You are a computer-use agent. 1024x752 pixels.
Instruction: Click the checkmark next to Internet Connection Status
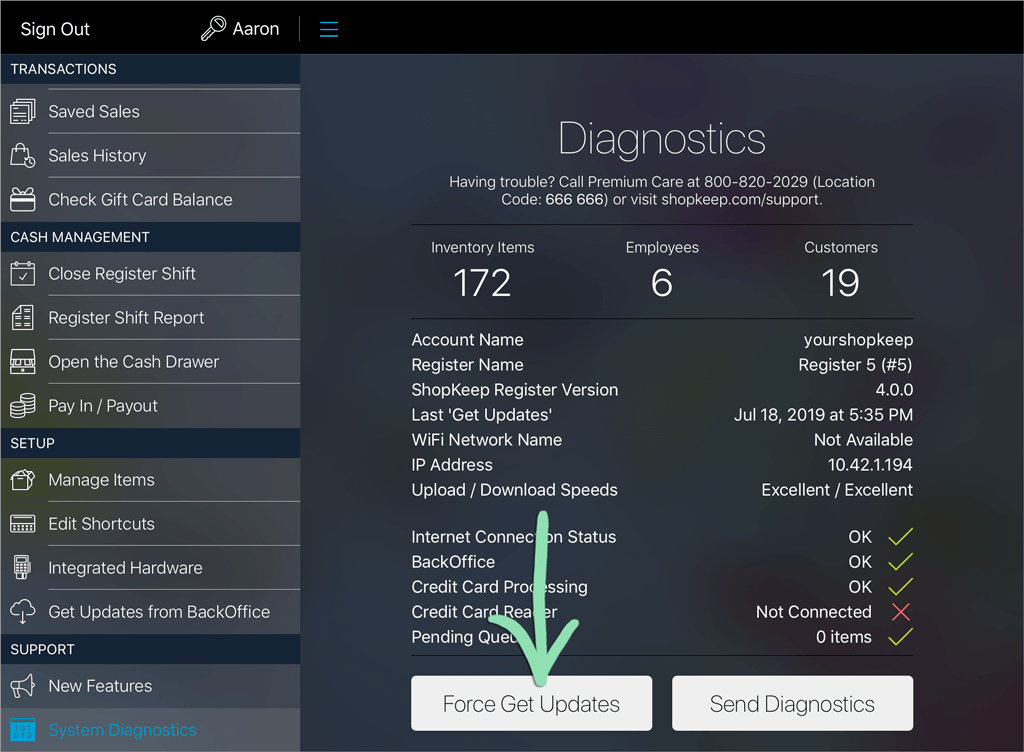pos(901,536)
